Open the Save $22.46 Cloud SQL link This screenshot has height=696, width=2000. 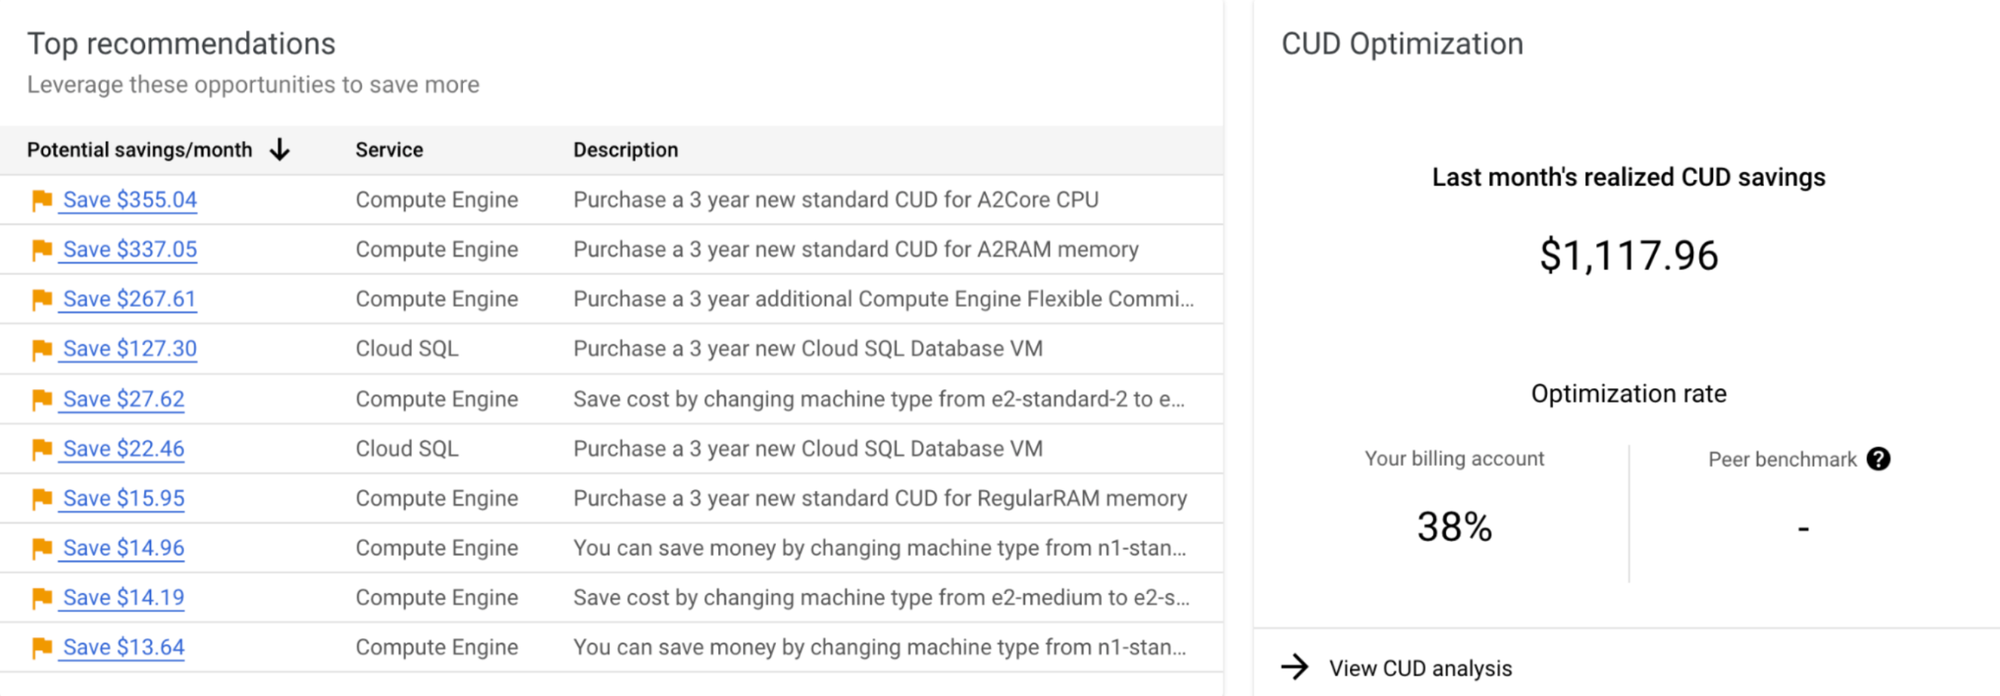[124, 449]
